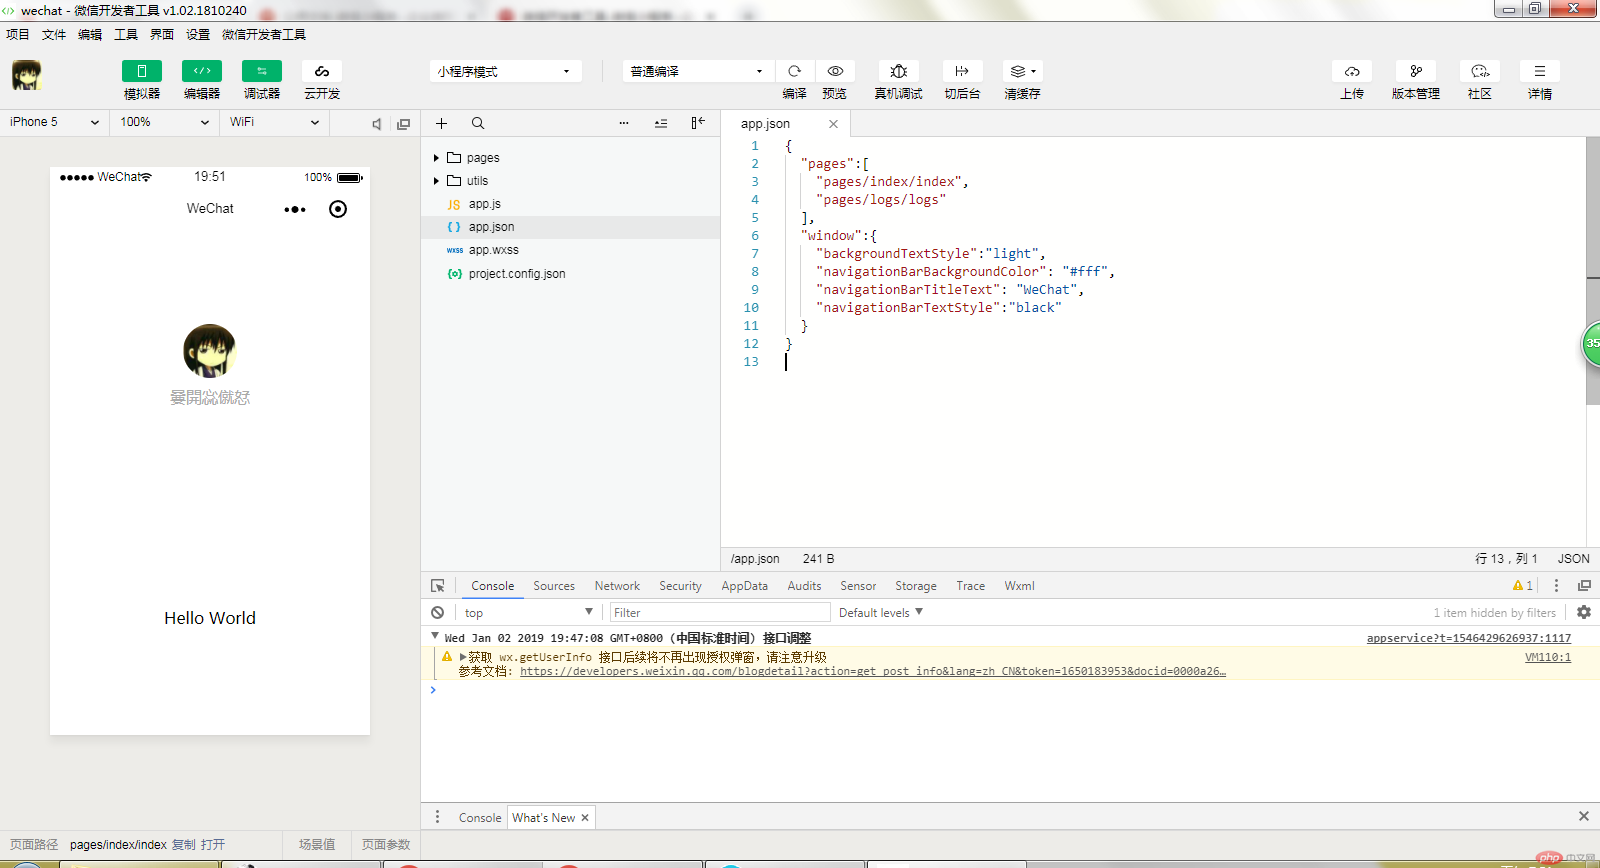This screenshot has height=868, width=1600.
Task: Open the iPhone 5 device dropdown
Action: (54, 122)
